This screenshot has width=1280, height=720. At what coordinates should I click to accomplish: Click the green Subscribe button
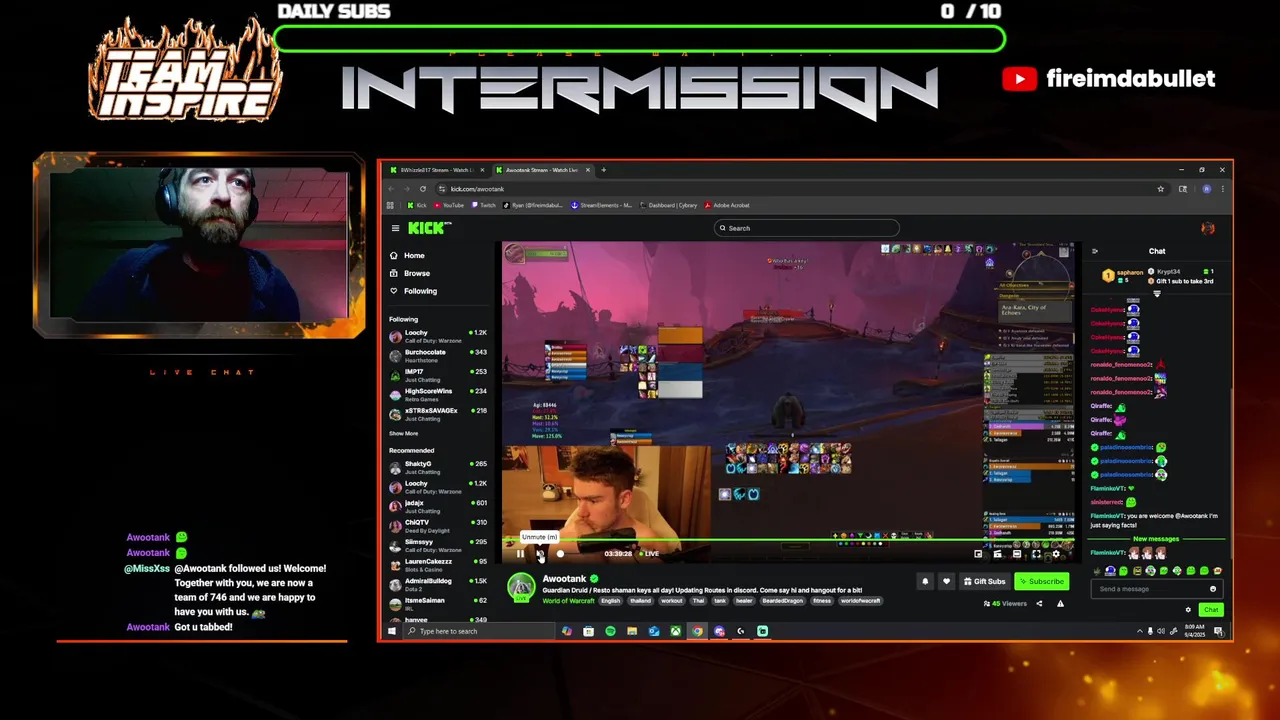[1041, 581]
